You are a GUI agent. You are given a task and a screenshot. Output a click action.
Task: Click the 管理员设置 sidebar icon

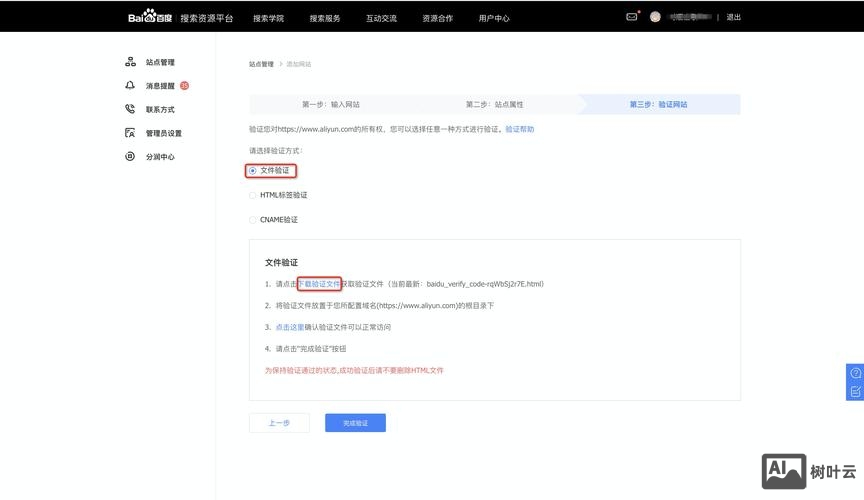coord(130,133)
